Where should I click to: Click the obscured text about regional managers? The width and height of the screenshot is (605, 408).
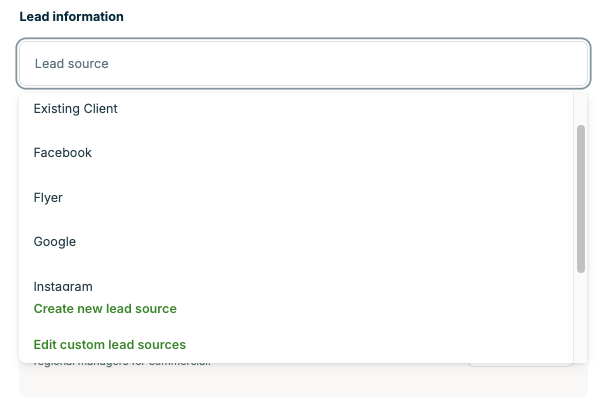(120, 364)
